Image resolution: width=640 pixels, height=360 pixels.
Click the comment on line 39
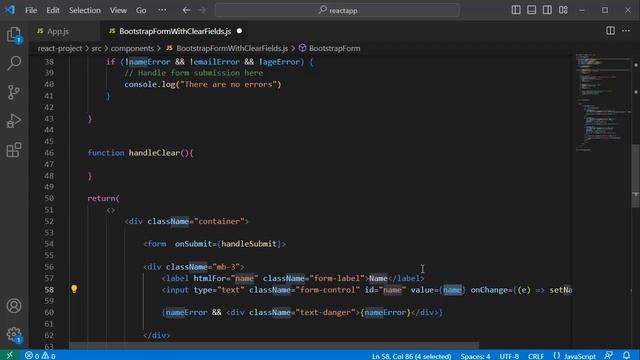coord(194,73)
